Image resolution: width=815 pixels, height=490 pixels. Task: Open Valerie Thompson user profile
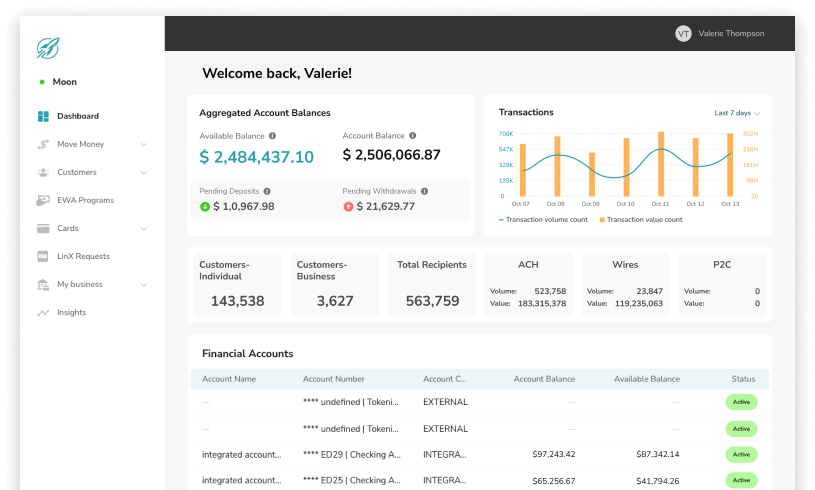pos(720,33)
